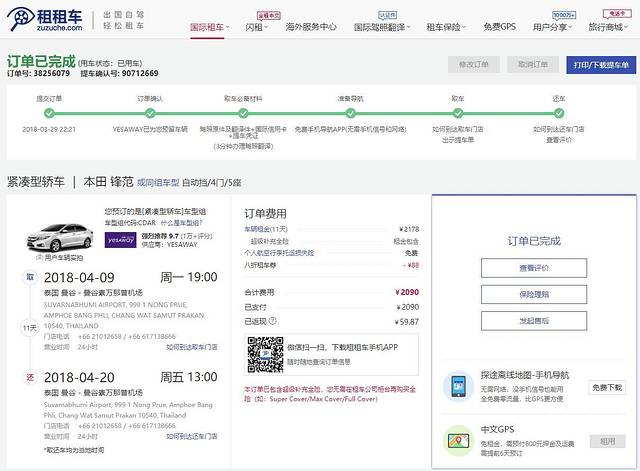Switch to the 国际租车 tab
This screenshot has width=640, height=471.
(209, 27)
